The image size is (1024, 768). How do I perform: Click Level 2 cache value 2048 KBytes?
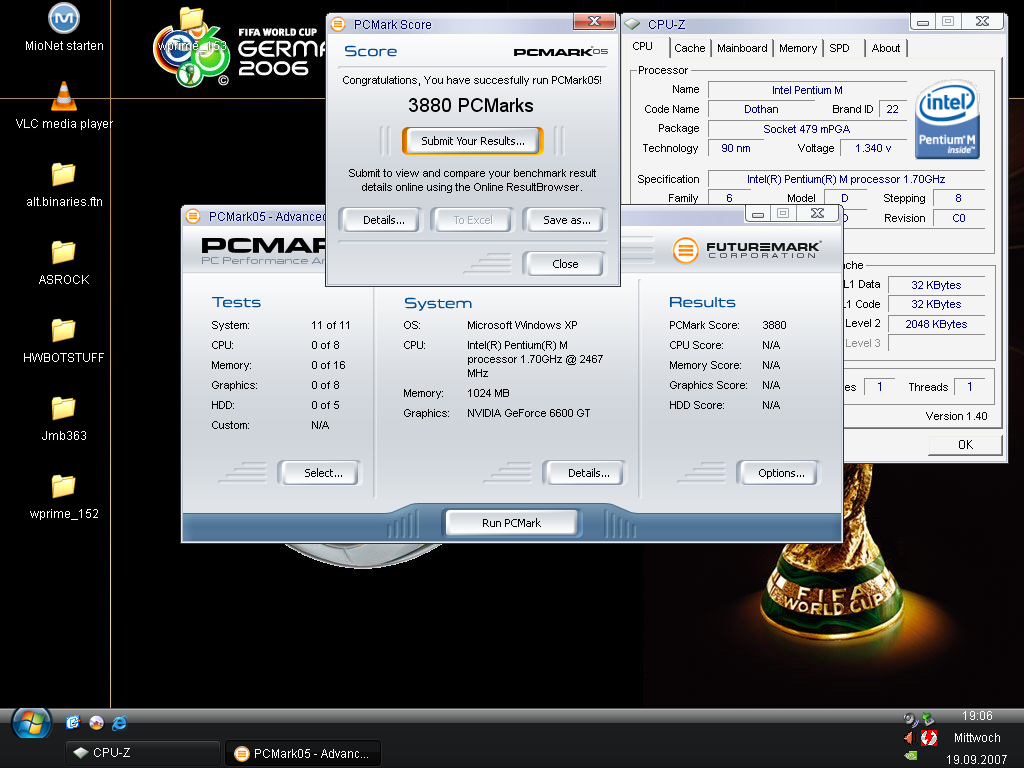coord(936,324)
